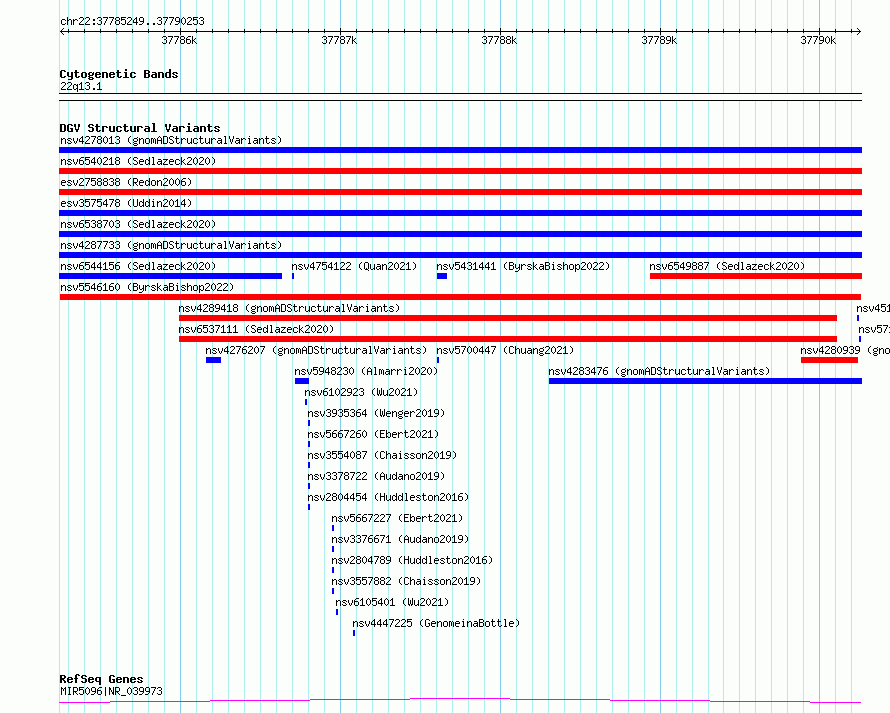The height and width of the screenshot is (713, 890).
Task: Click the red bar under nsv4280939
Action: [829, 360]
